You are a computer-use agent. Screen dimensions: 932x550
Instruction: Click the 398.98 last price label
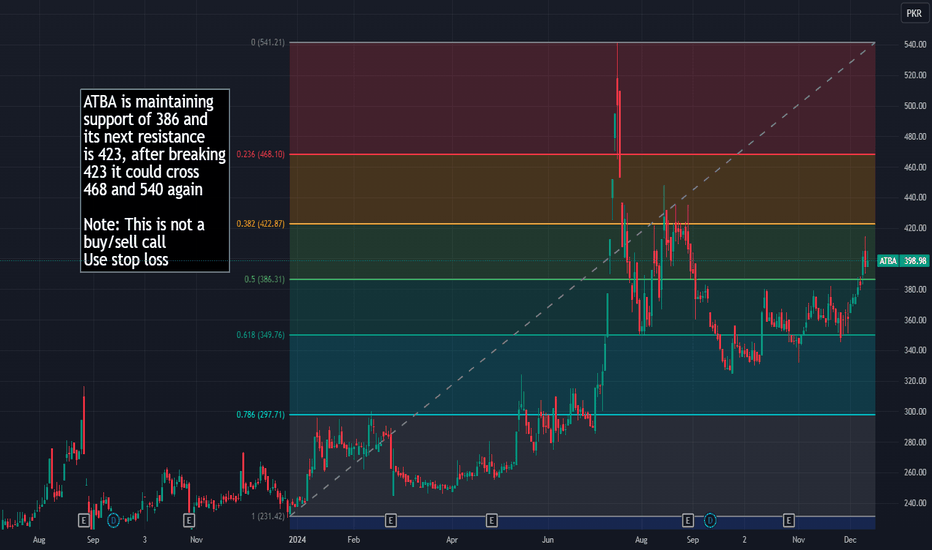(915, 261)
